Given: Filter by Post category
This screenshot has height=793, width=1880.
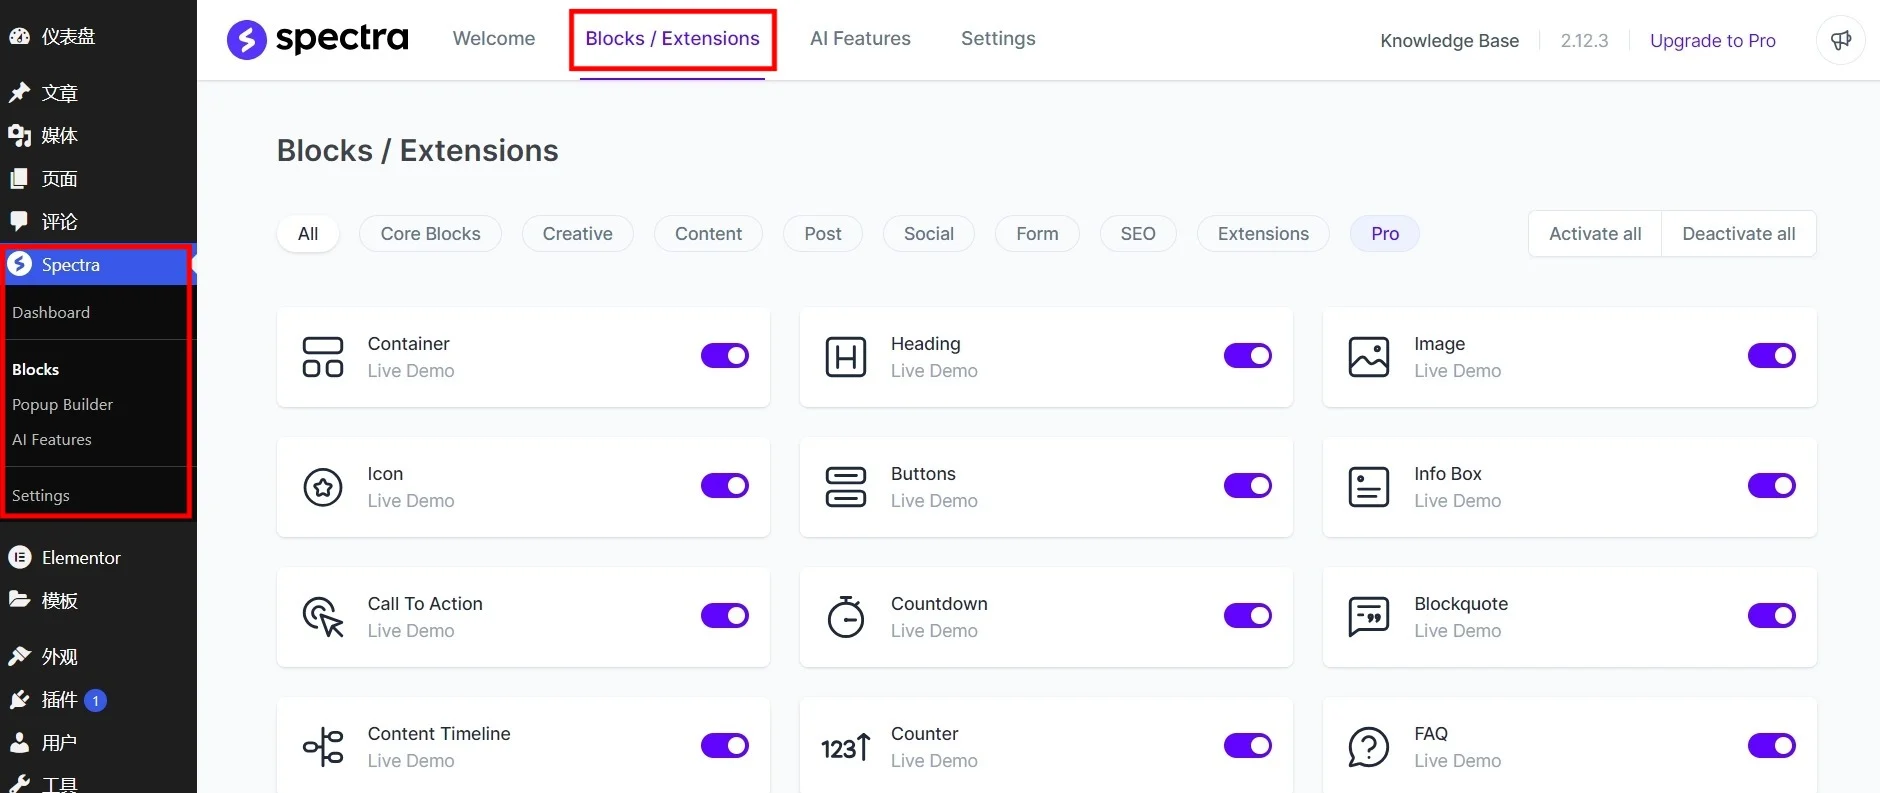Looking at the screenshot, I should (823, 234).
